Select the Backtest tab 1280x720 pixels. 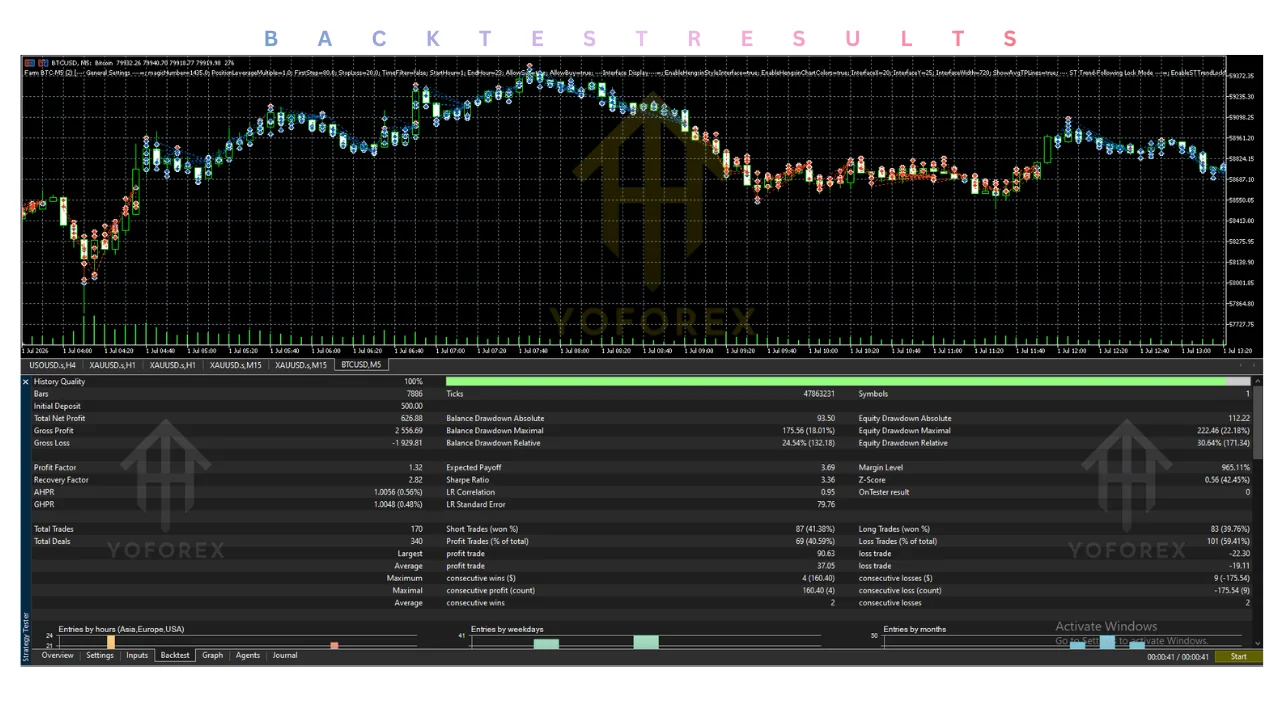(175, 656)
